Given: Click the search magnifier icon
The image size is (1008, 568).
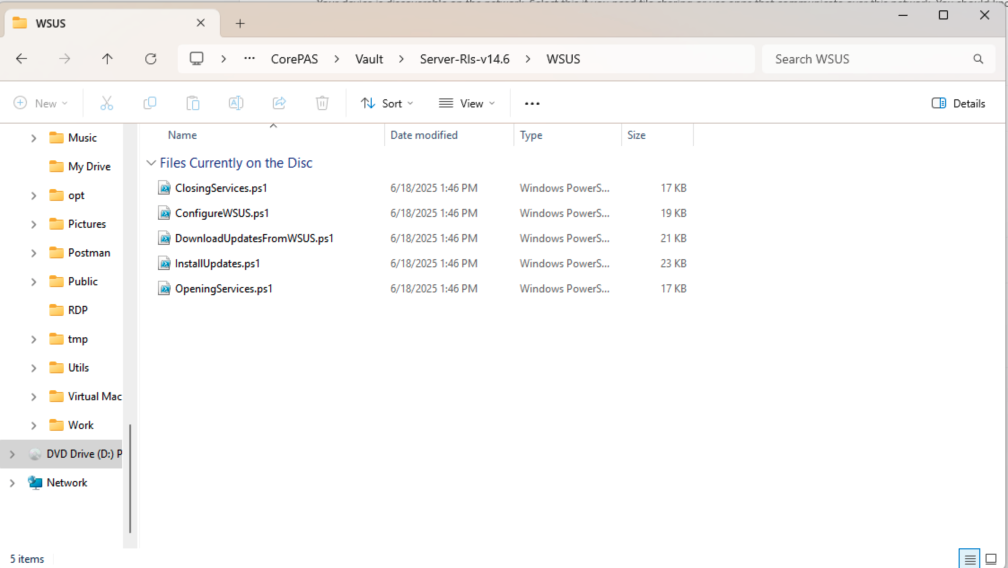Looking at the screenshot, I should 978,59.
